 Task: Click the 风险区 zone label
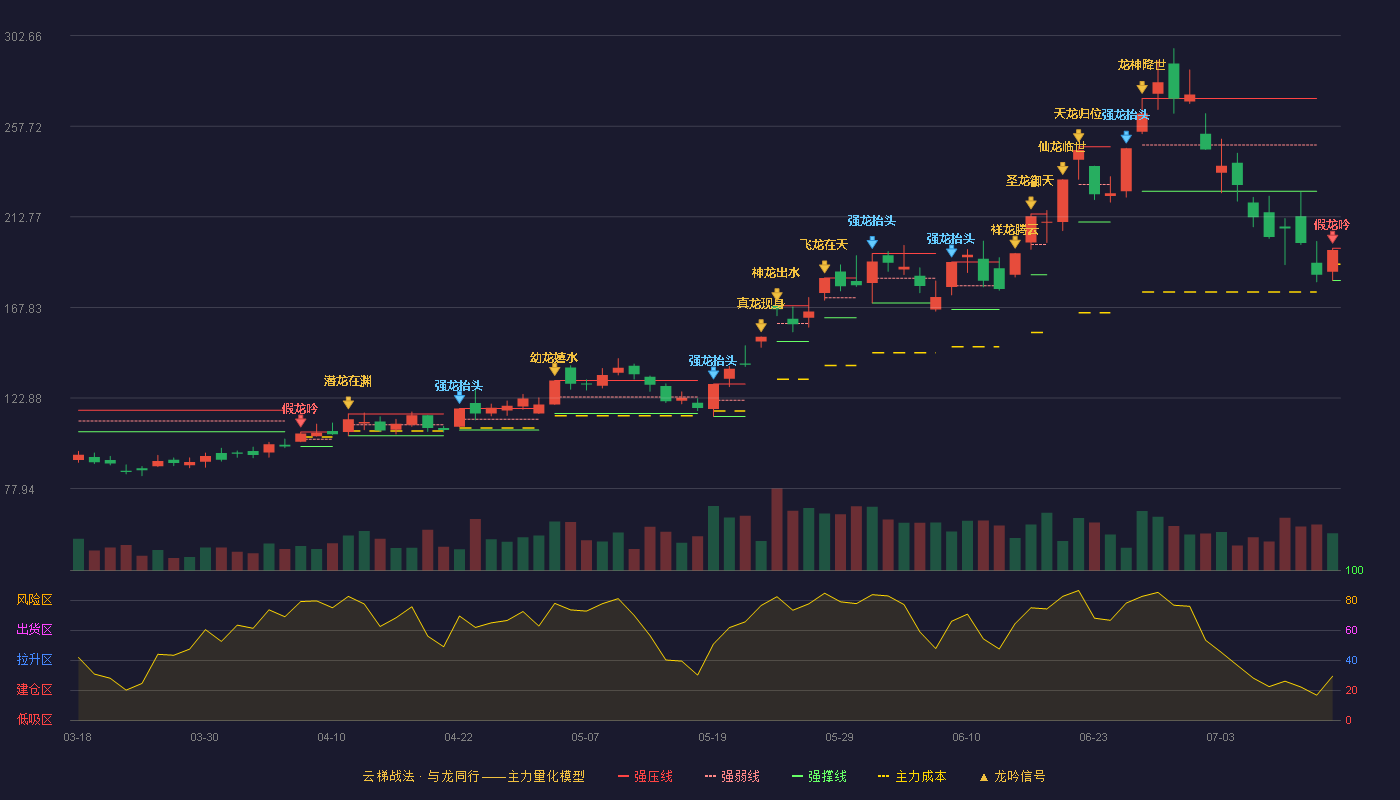[x=34, y=600]
